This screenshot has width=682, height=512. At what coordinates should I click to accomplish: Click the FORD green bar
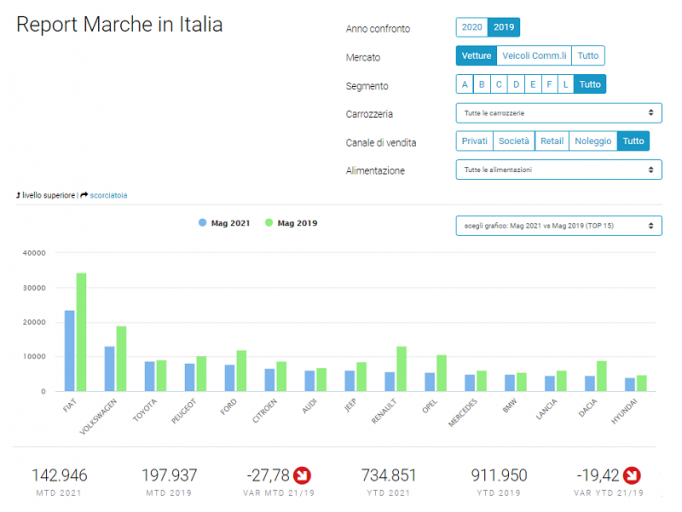pyautogui.click(x=241, y=371)
